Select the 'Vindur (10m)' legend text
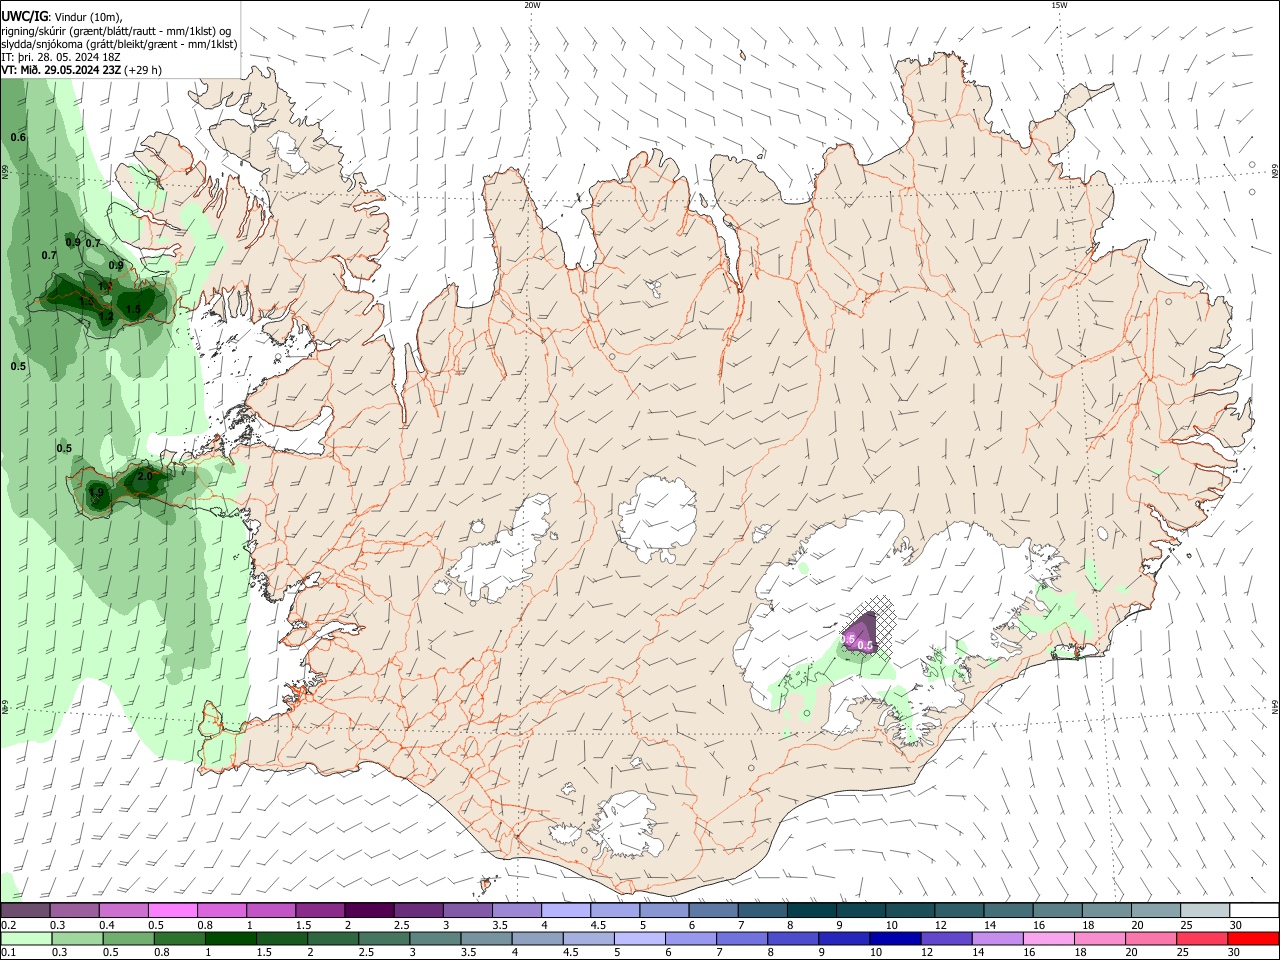 pos(88,17)
